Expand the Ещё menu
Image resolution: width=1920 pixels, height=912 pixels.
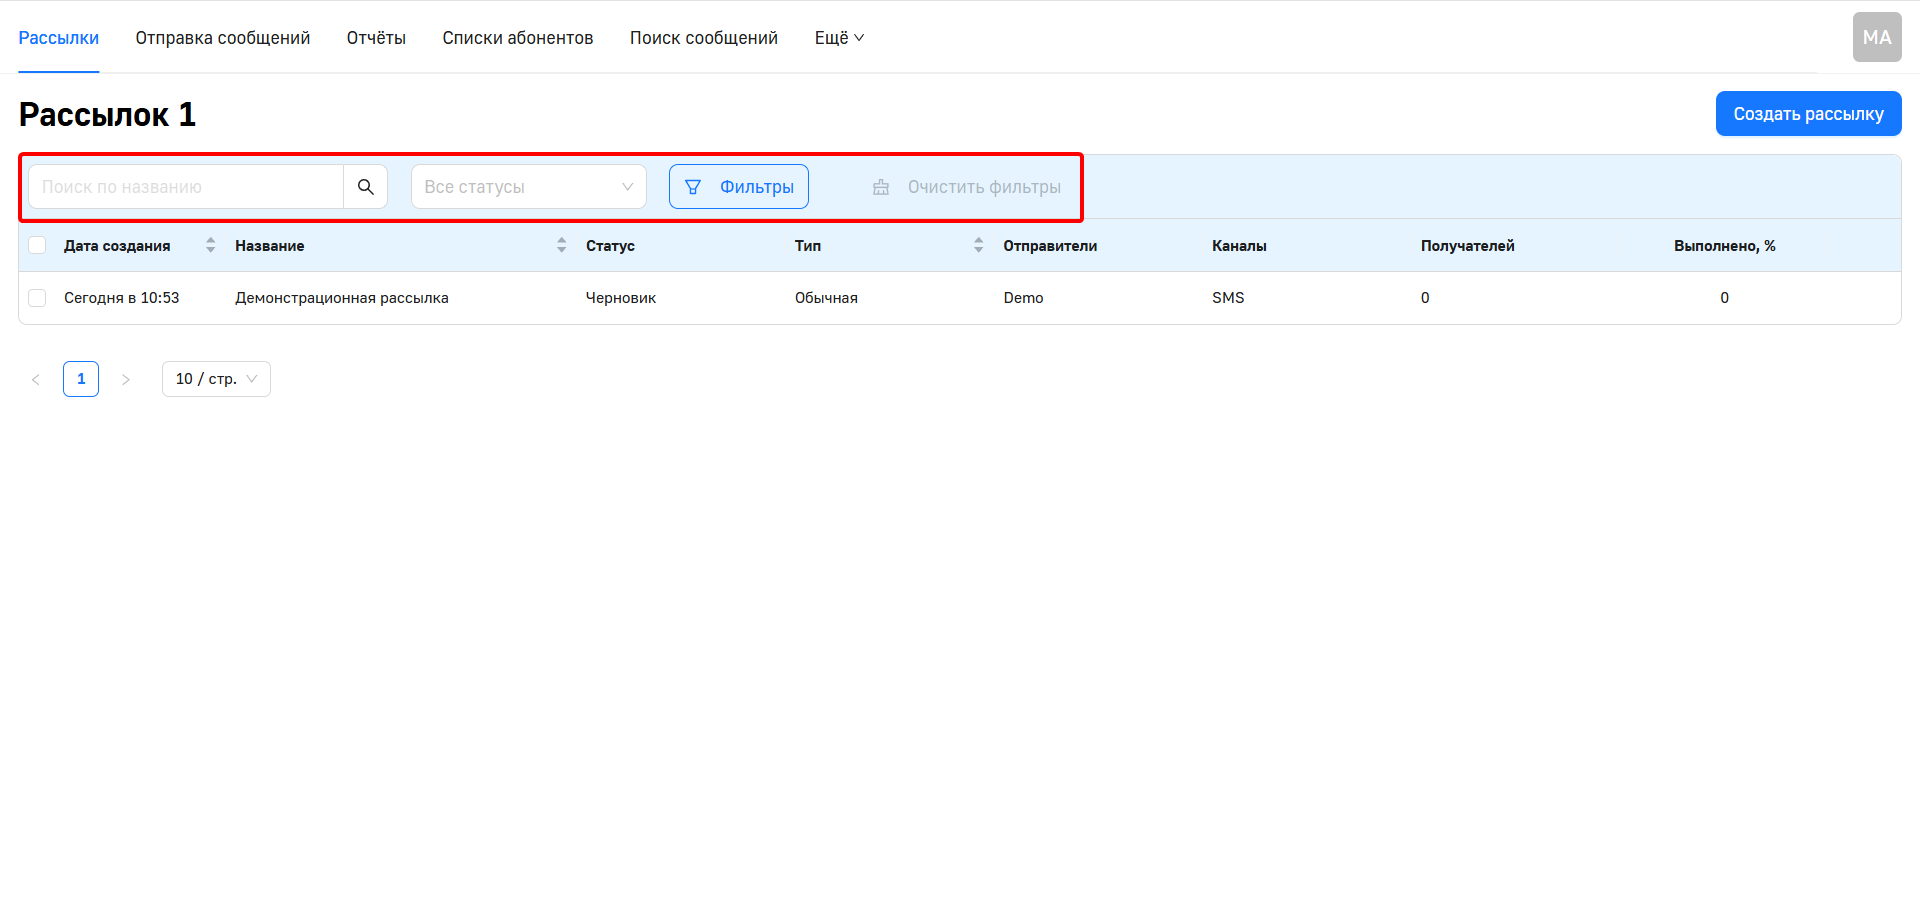838,38
